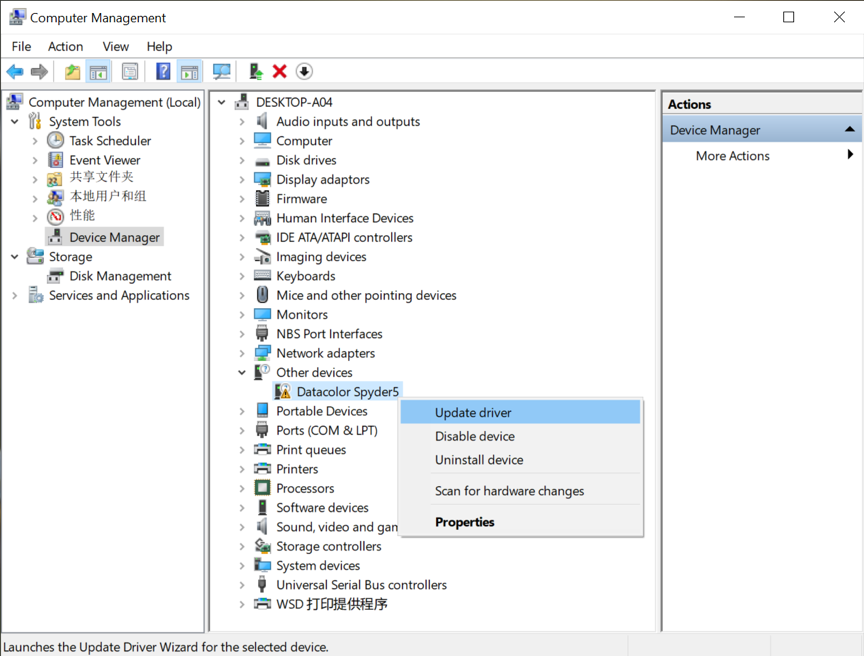Click the Audio inputs and outputs speaker icon
The image size is (864, 656).
[x=262, y=121]
